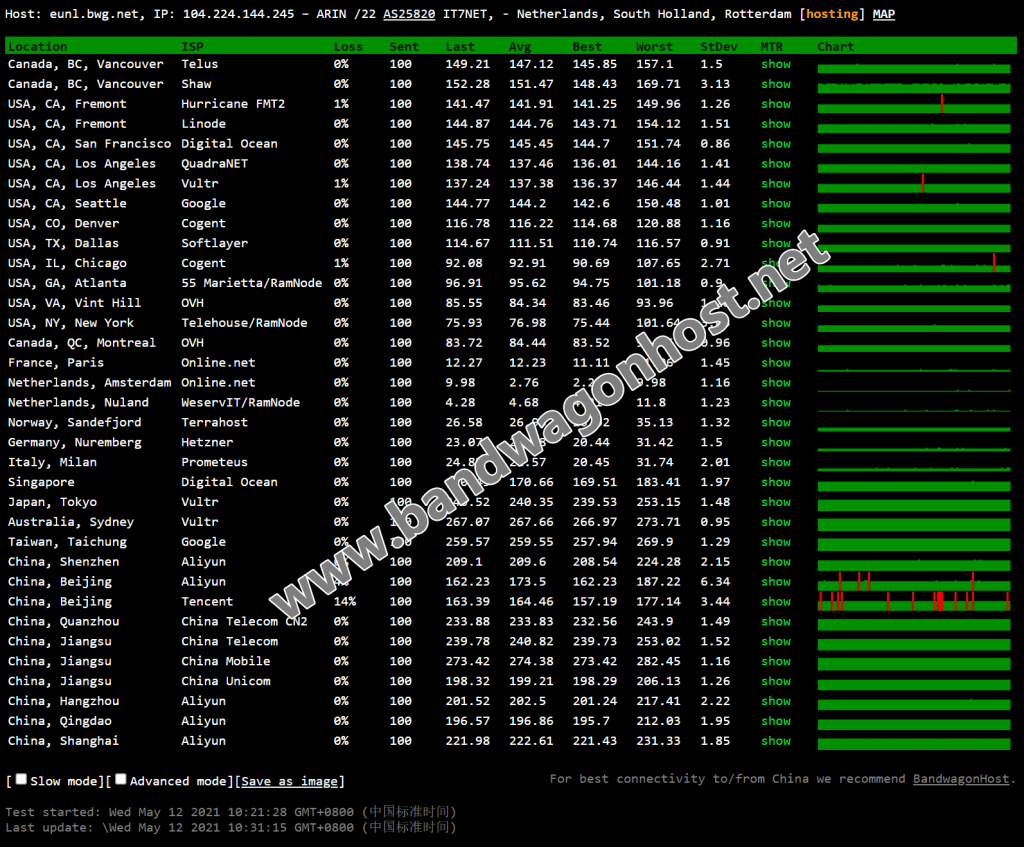Viewport: 1024px width, 847px height.
Task: Show MTR for Hangzhou Aliyun row
Action: [776, 701]
